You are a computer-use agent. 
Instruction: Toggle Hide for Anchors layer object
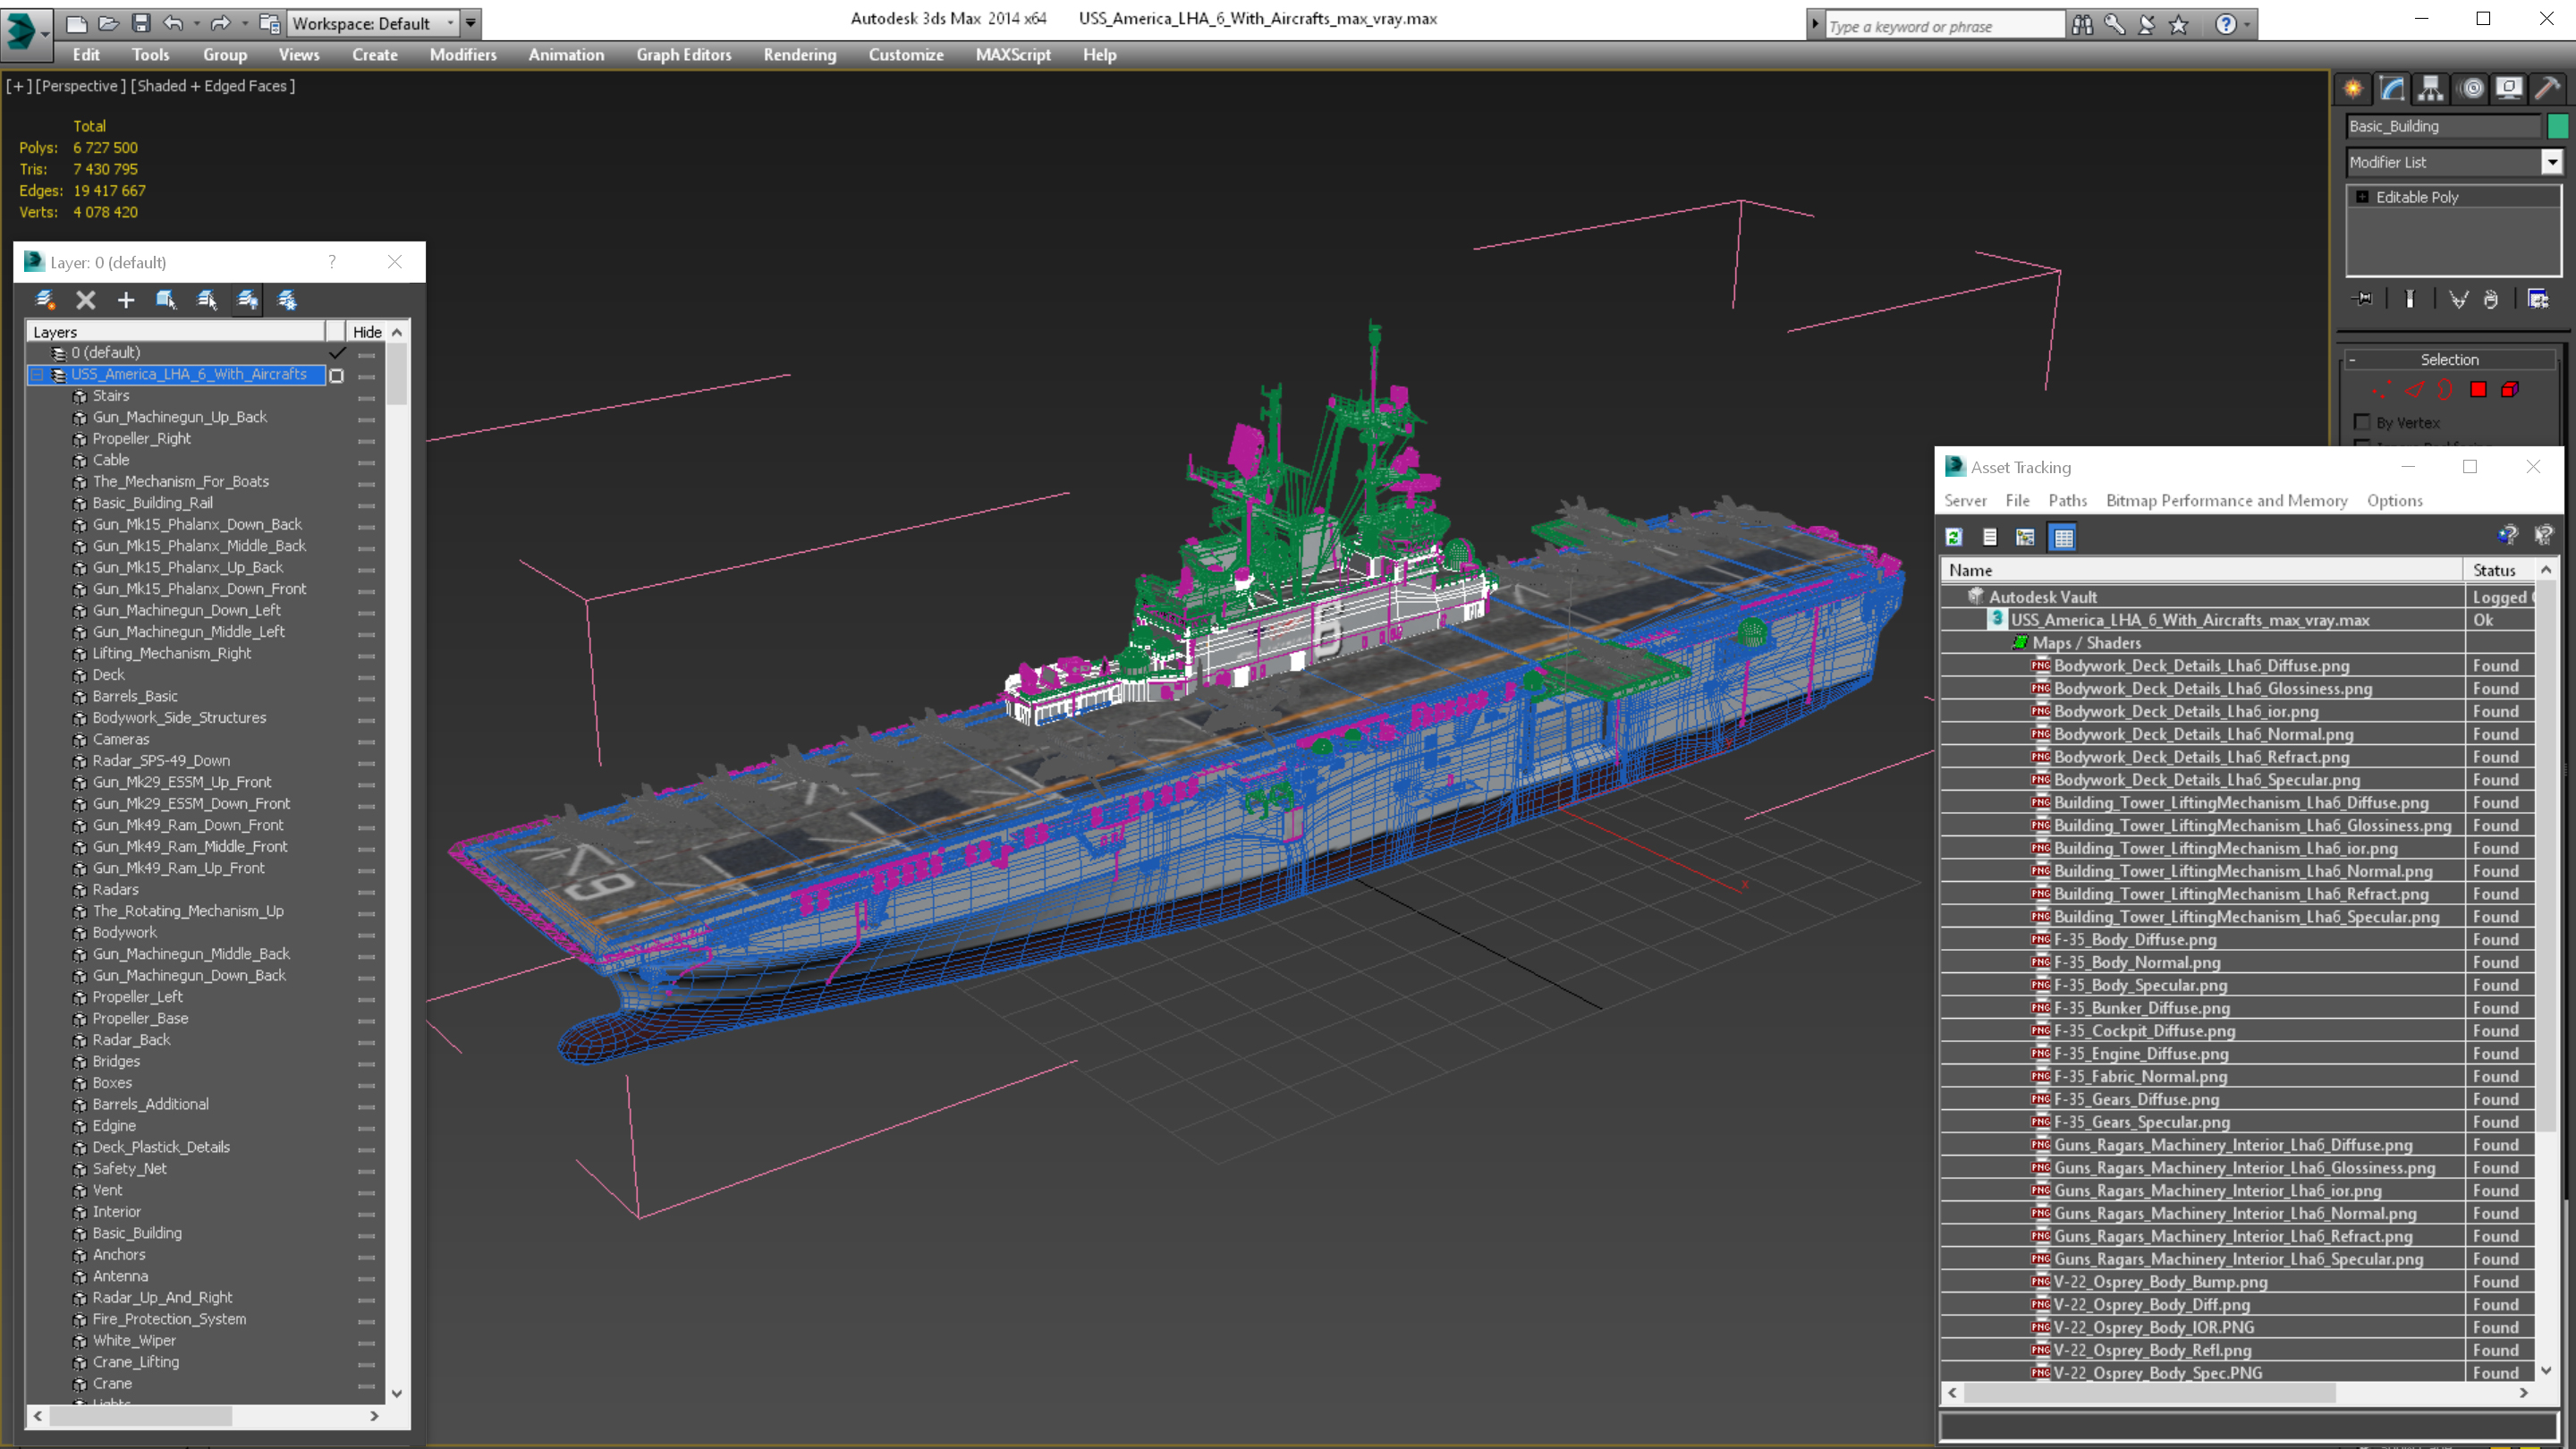point(366,1256)
